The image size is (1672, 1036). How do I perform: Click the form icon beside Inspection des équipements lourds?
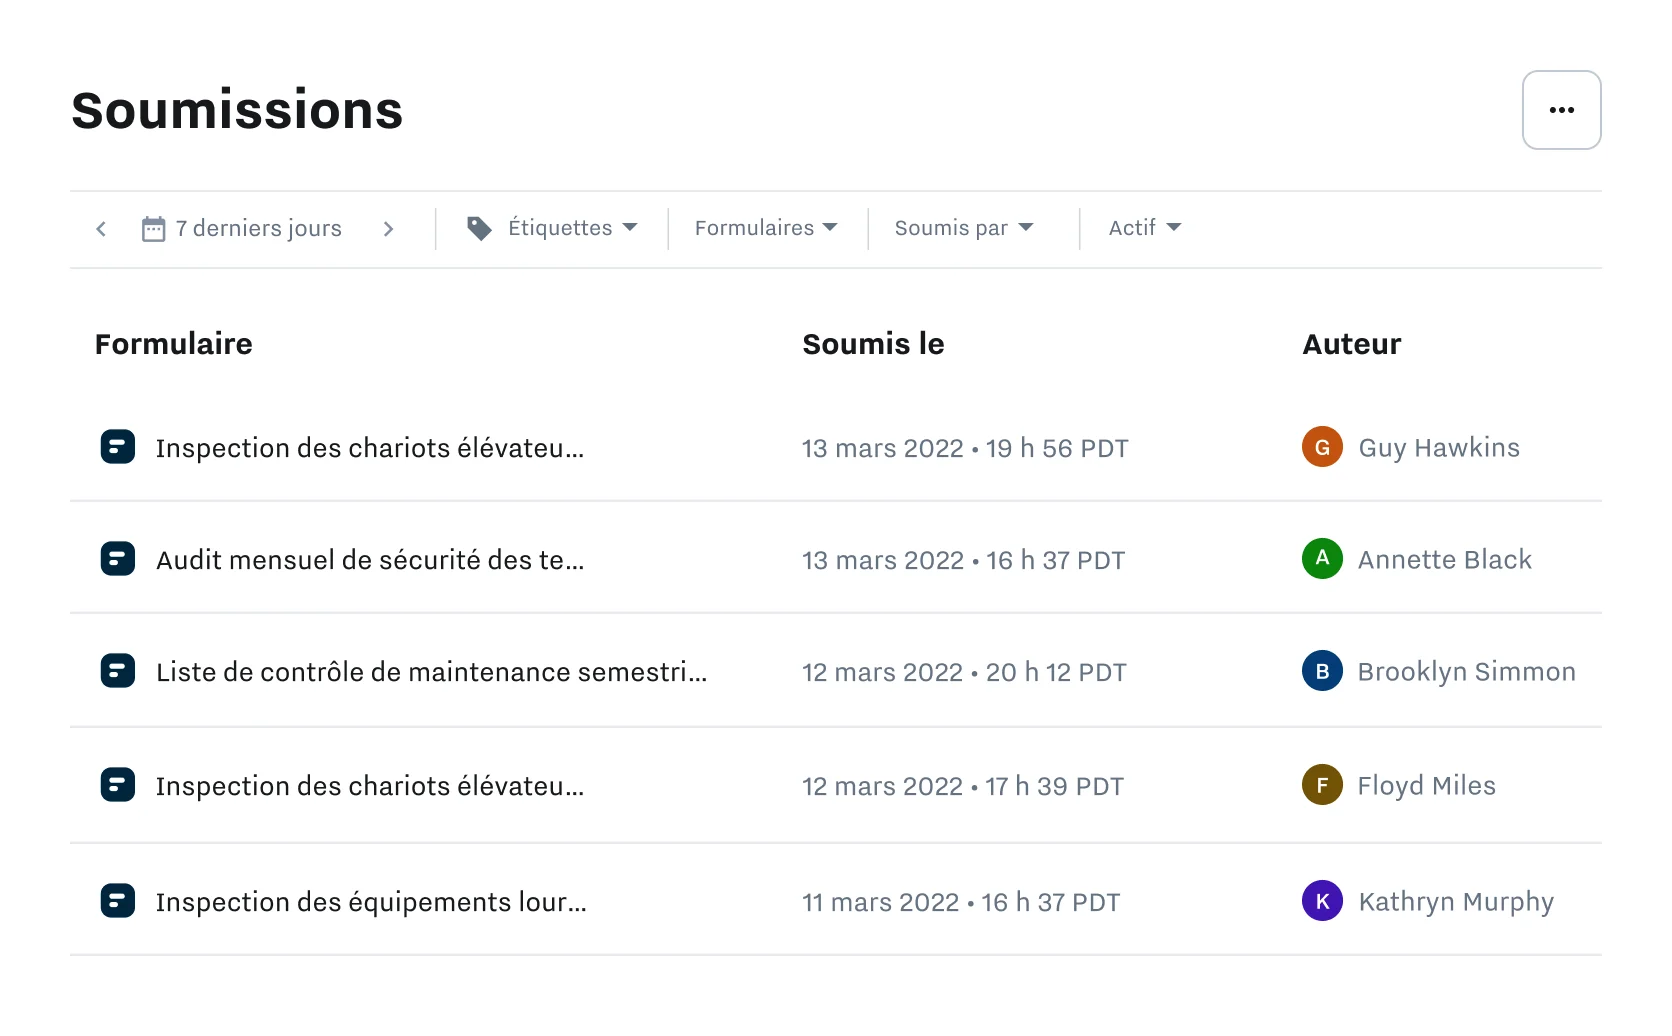coord(118,900)
